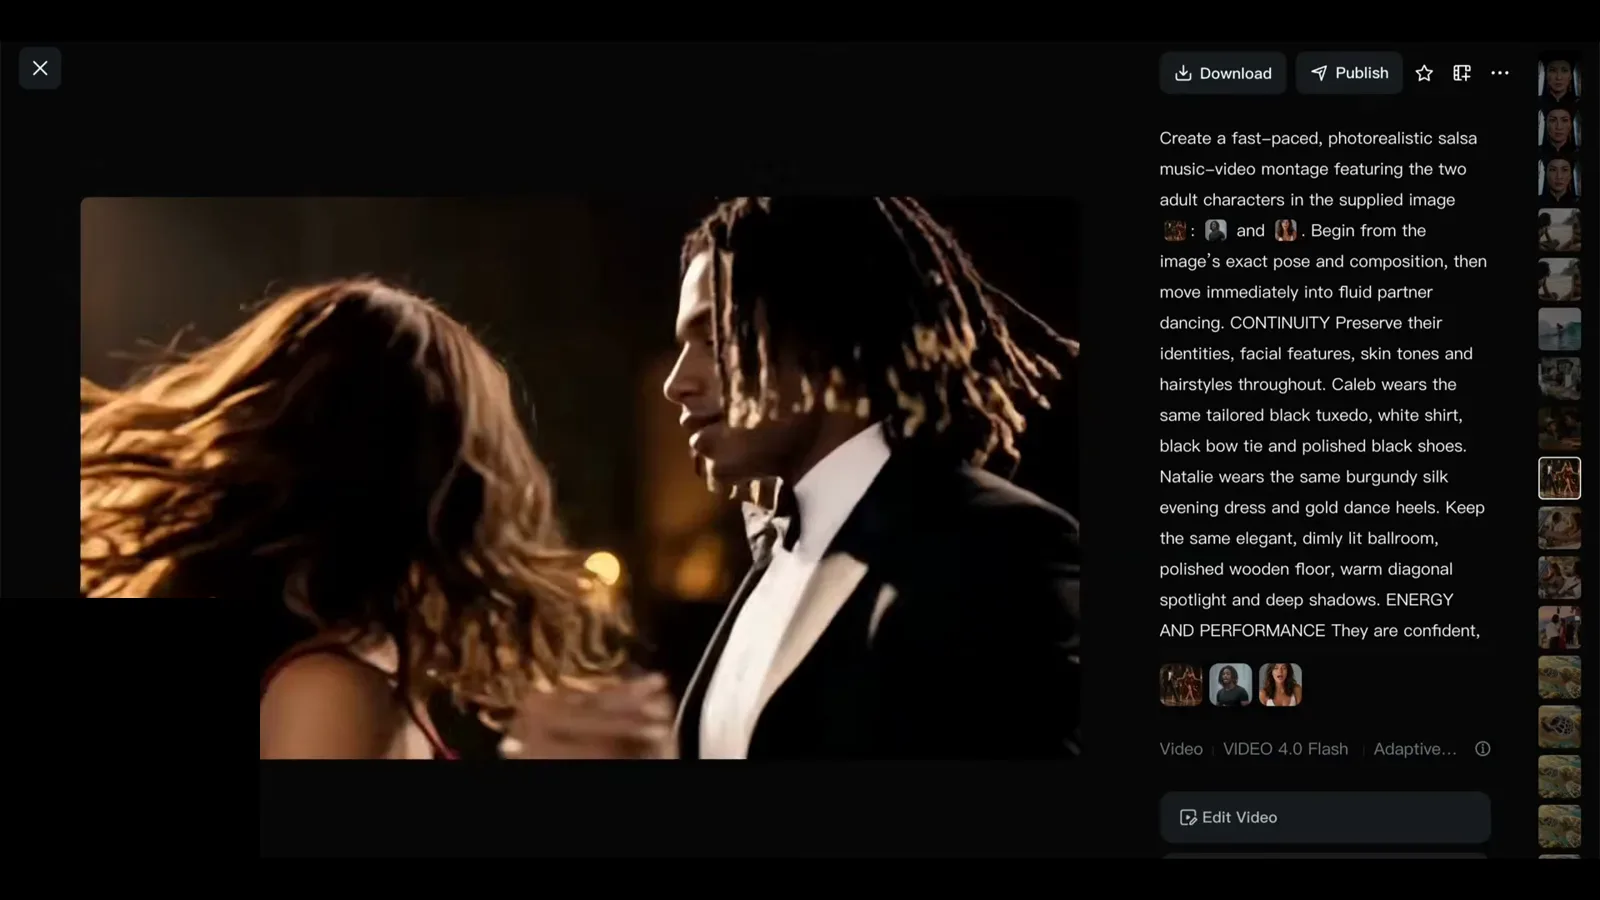1600x900 pixels.
Task: Click the "VIDEO 4.0 Flash" model label
Action: click(1286, 749)
